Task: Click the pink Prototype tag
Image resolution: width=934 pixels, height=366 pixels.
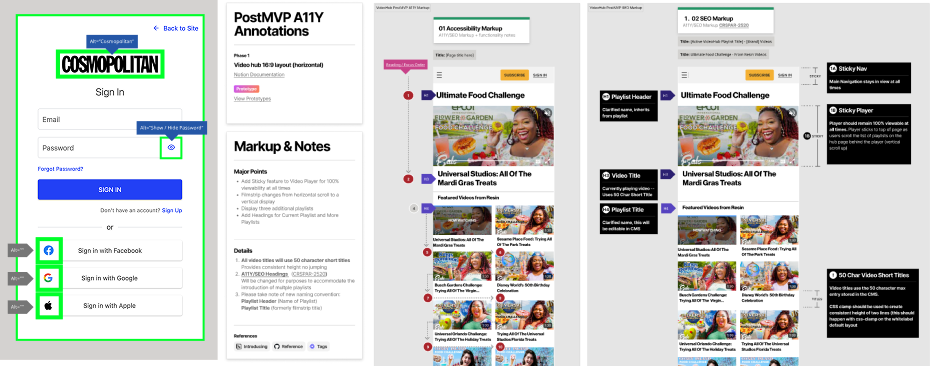Action: coord(247,89)
